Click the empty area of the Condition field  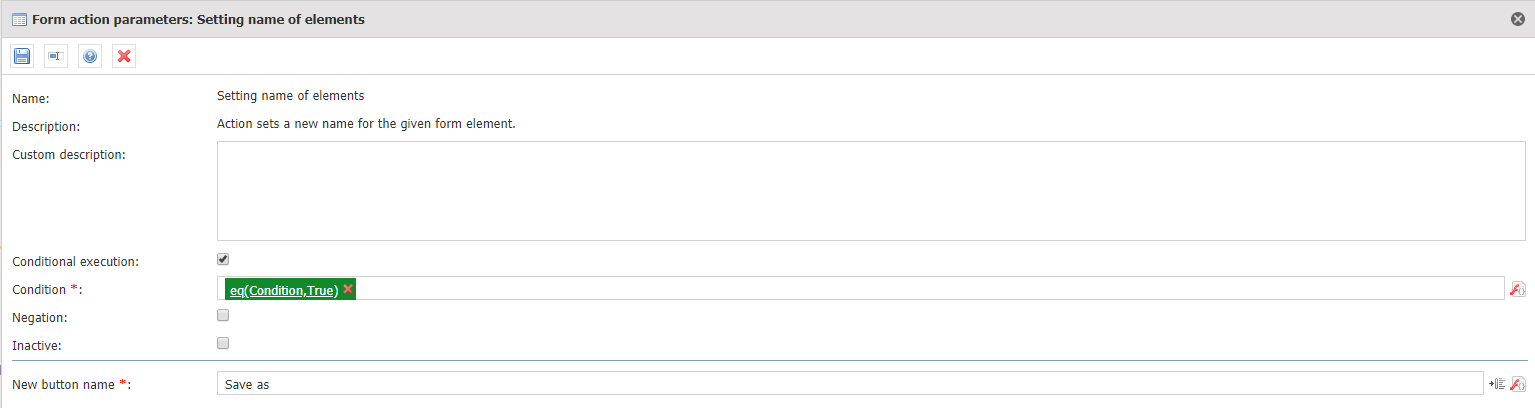click(930, 289)
